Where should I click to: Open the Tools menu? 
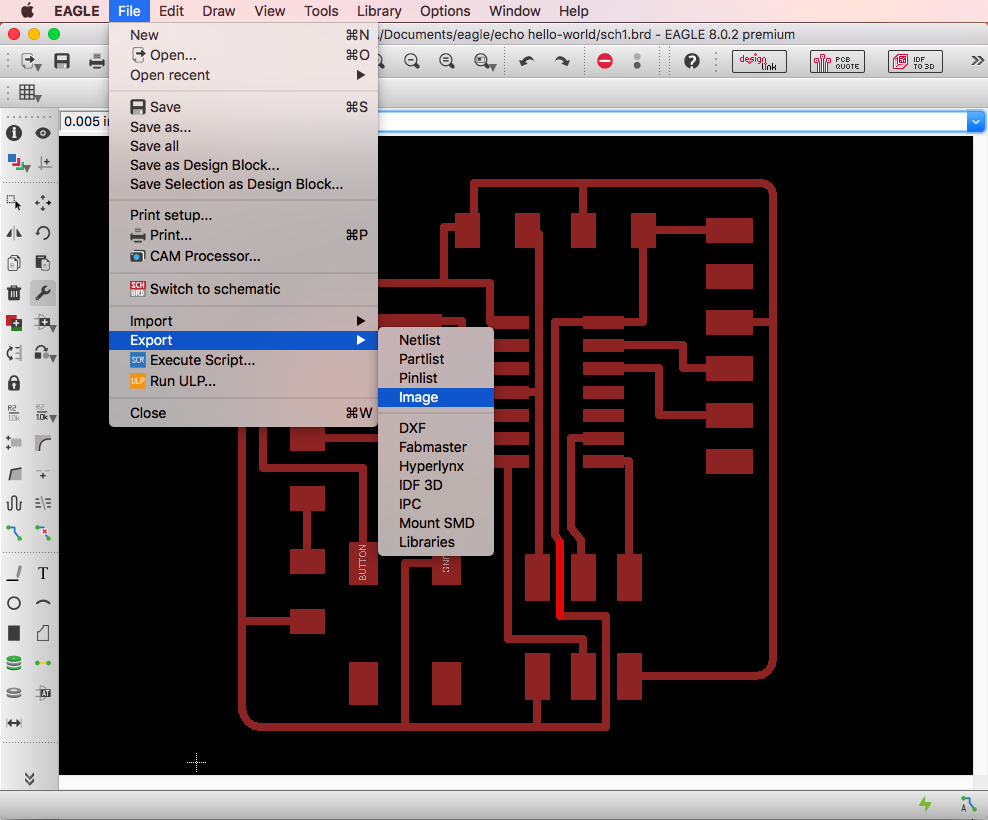click(321, 11)
